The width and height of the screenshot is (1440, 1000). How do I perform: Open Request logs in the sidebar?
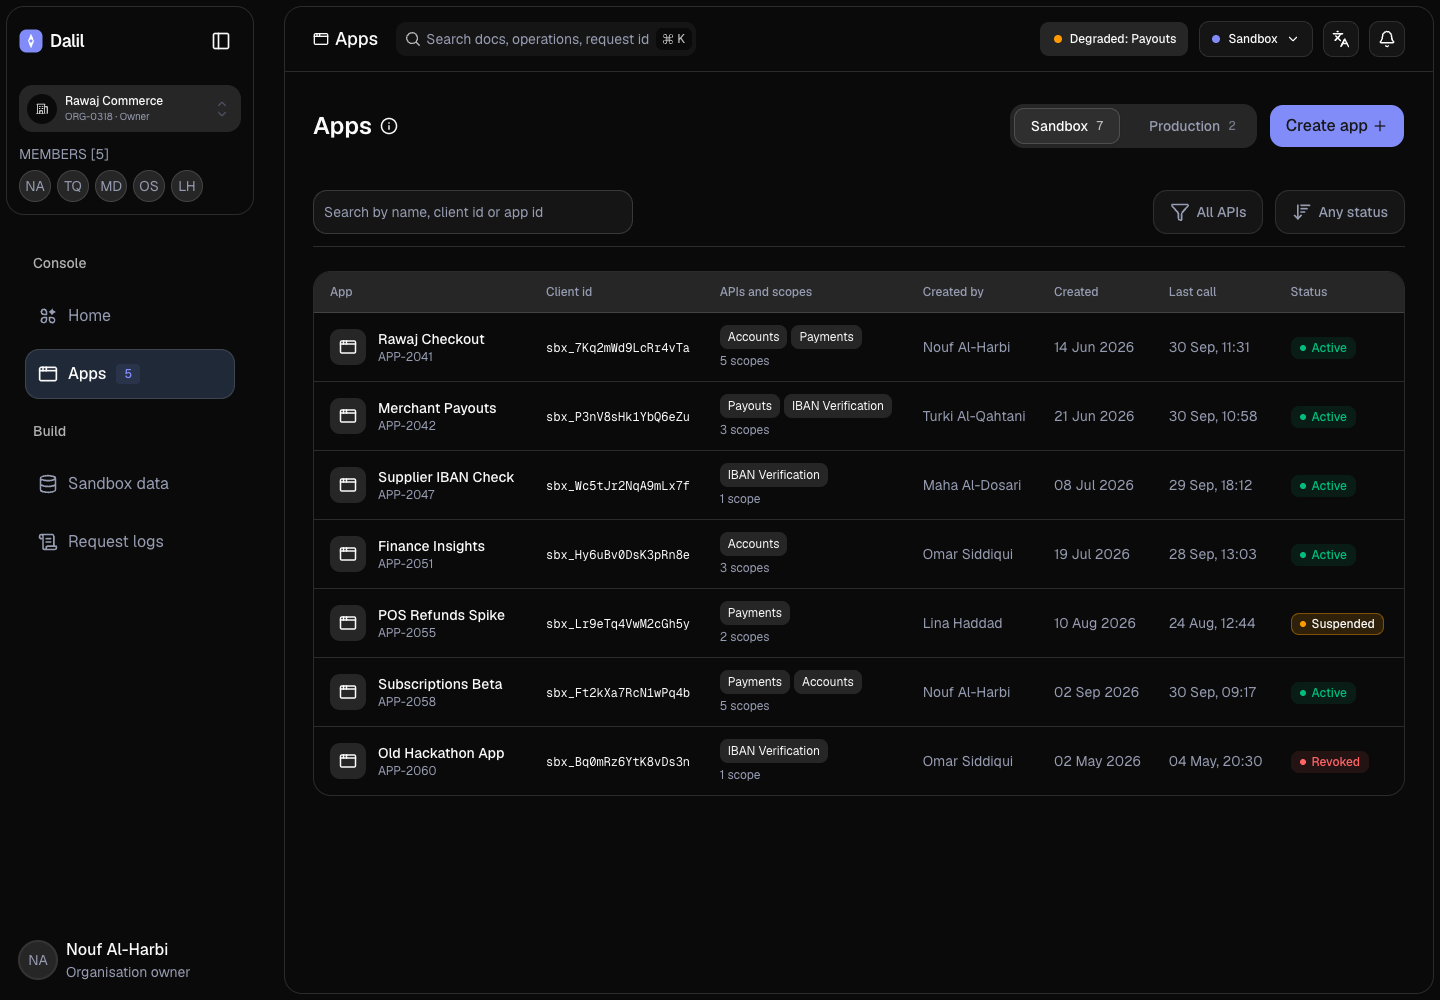(130, 542)
